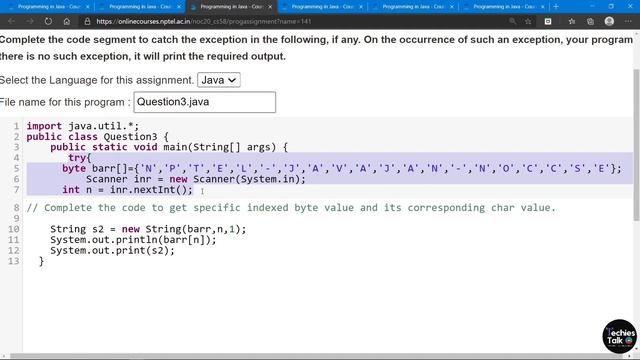This screenshot has width=640, height=360.
Task: Click the onlinecourses.nptel.ac.in address bar URL
Action: coord(204,21)
